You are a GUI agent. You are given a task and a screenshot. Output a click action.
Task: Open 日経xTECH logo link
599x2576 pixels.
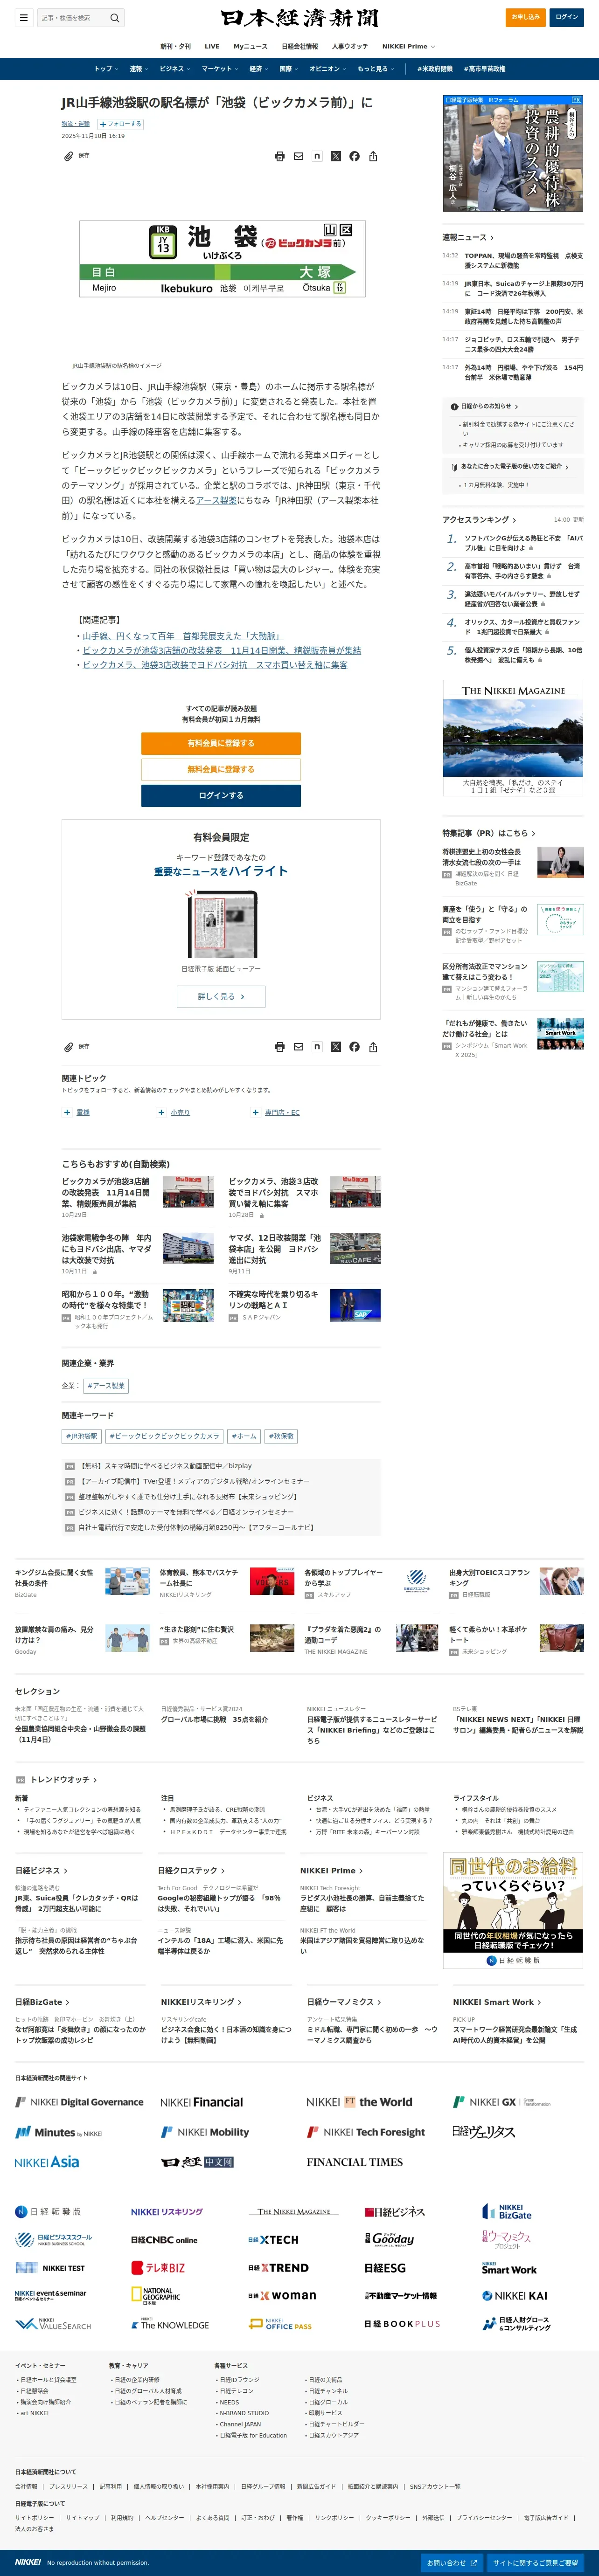coord(273,2240)
